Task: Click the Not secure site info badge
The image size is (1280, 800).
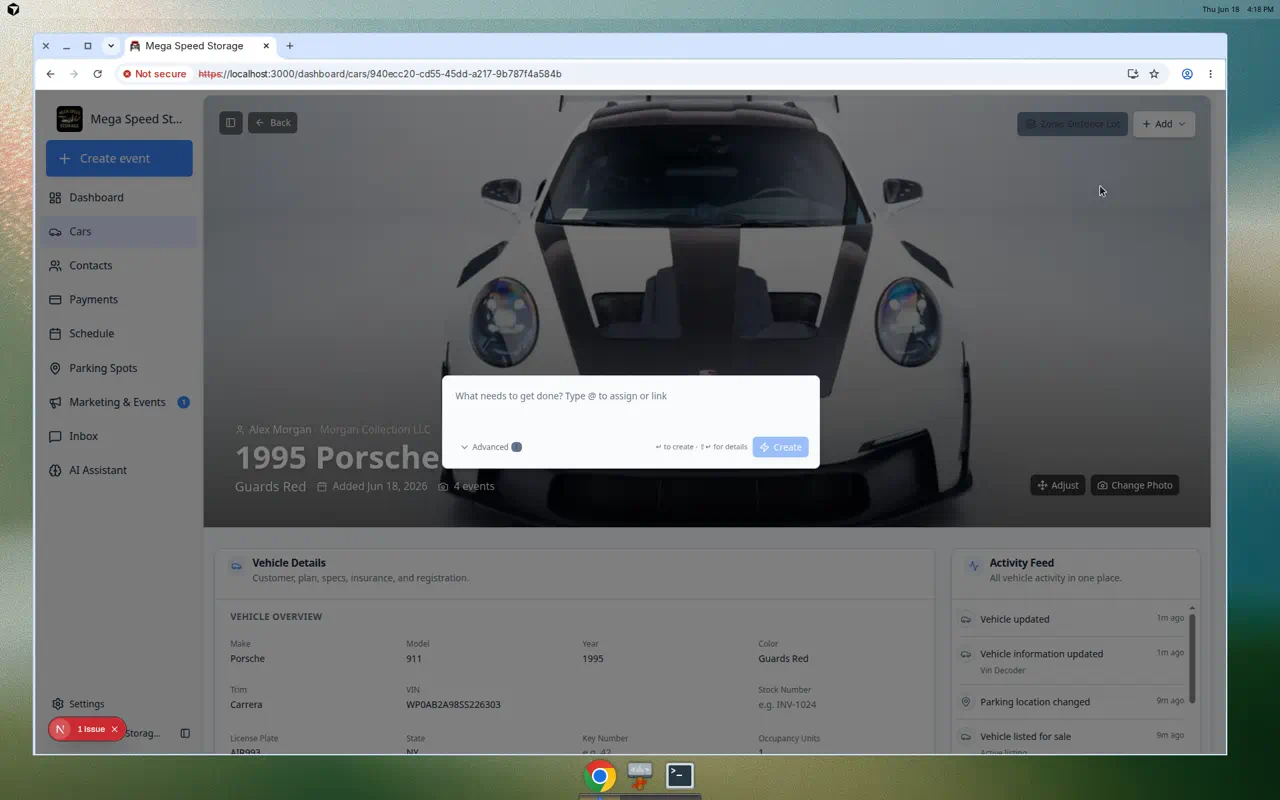Action: [x=154, y=74]
